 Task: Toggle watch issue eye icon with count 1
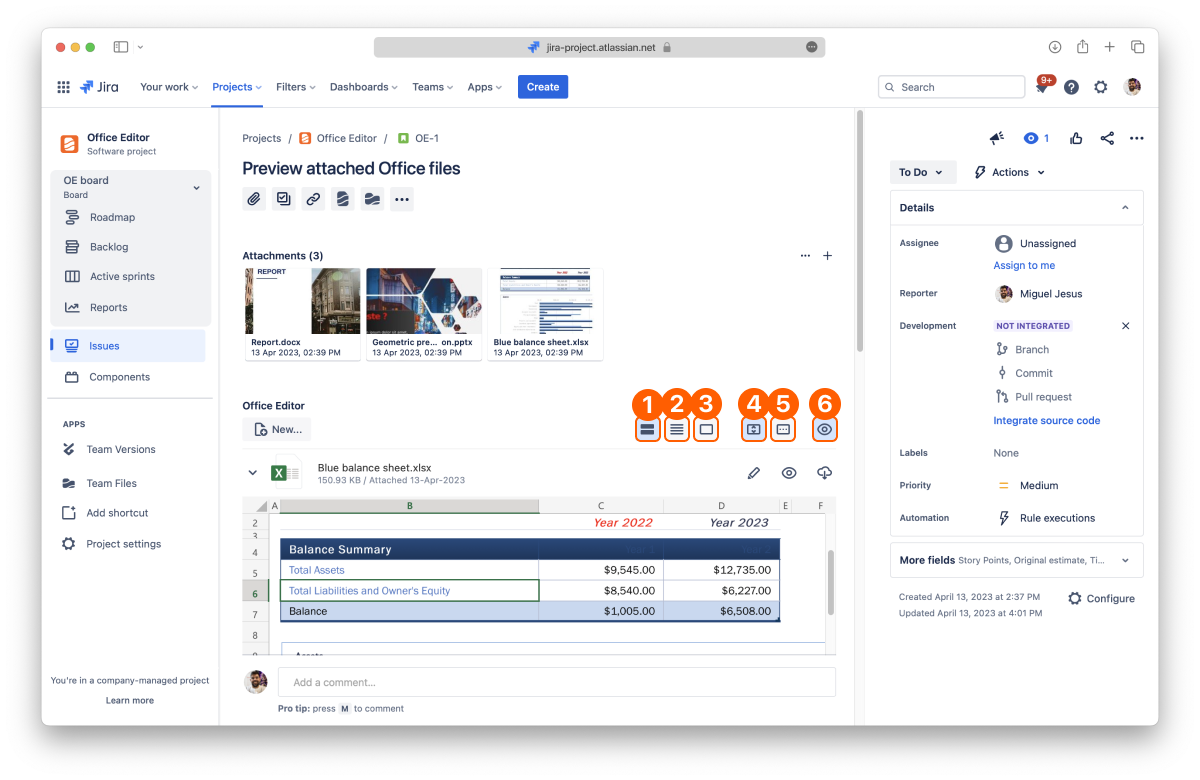pyautogui.click(x=1036, y=138)
